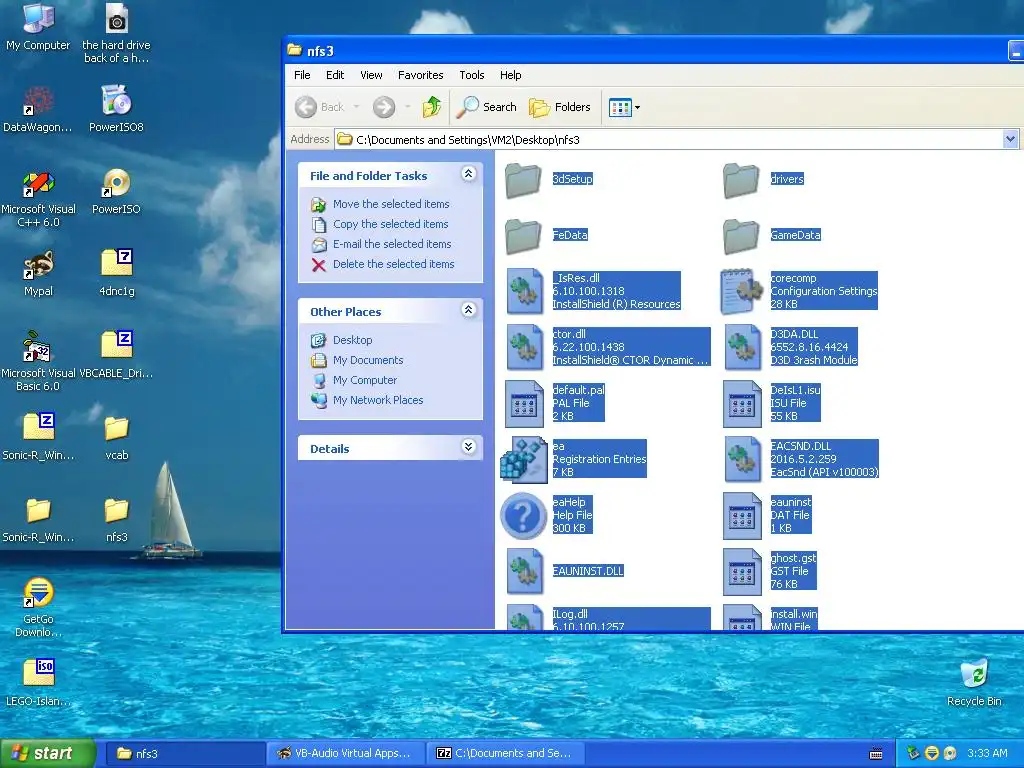Open the Edit menu
This screenshot has width=1024, height=768.
pyautogui.click(x=335, y=75)
